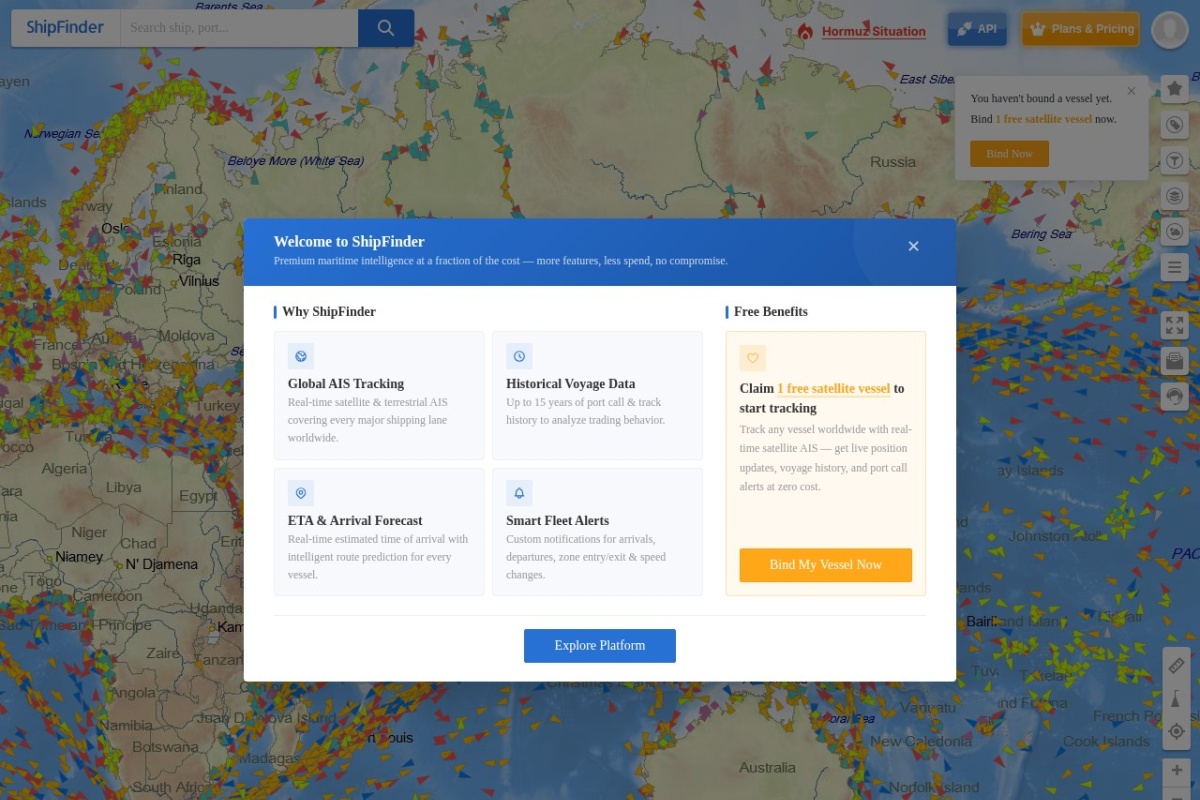Image resolution: width=1200 pixels, height=800 pixels.
Task: Dismiss the vessel binding notification popup
Action: [1131, 91]
